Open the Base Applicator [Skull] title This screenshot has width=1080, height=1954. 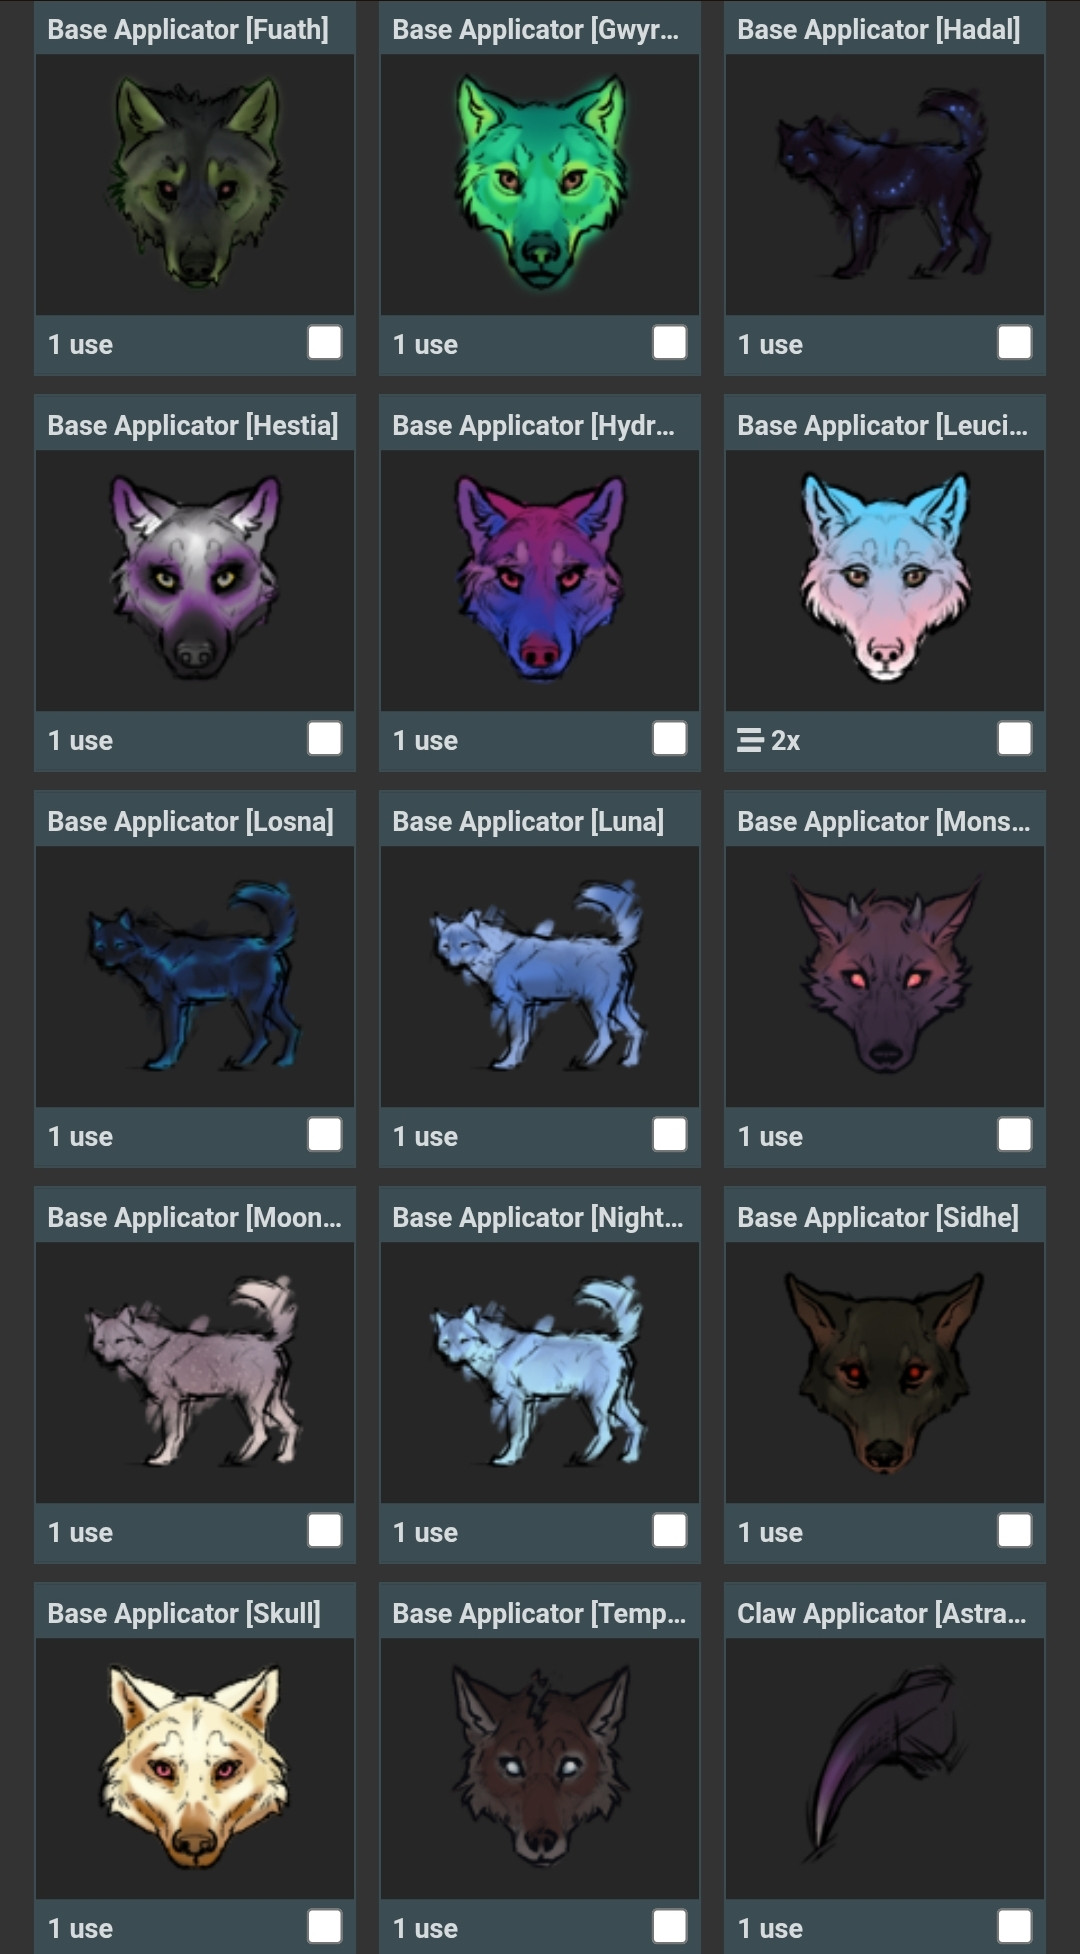tap(184, 1614)
